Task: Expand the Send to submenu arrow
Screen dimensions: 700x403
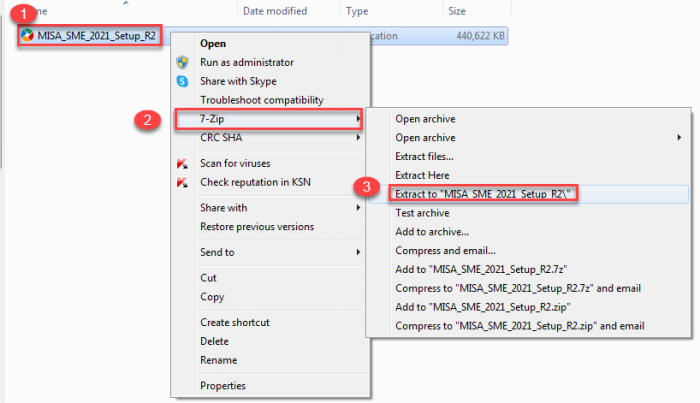Action: 359,252
